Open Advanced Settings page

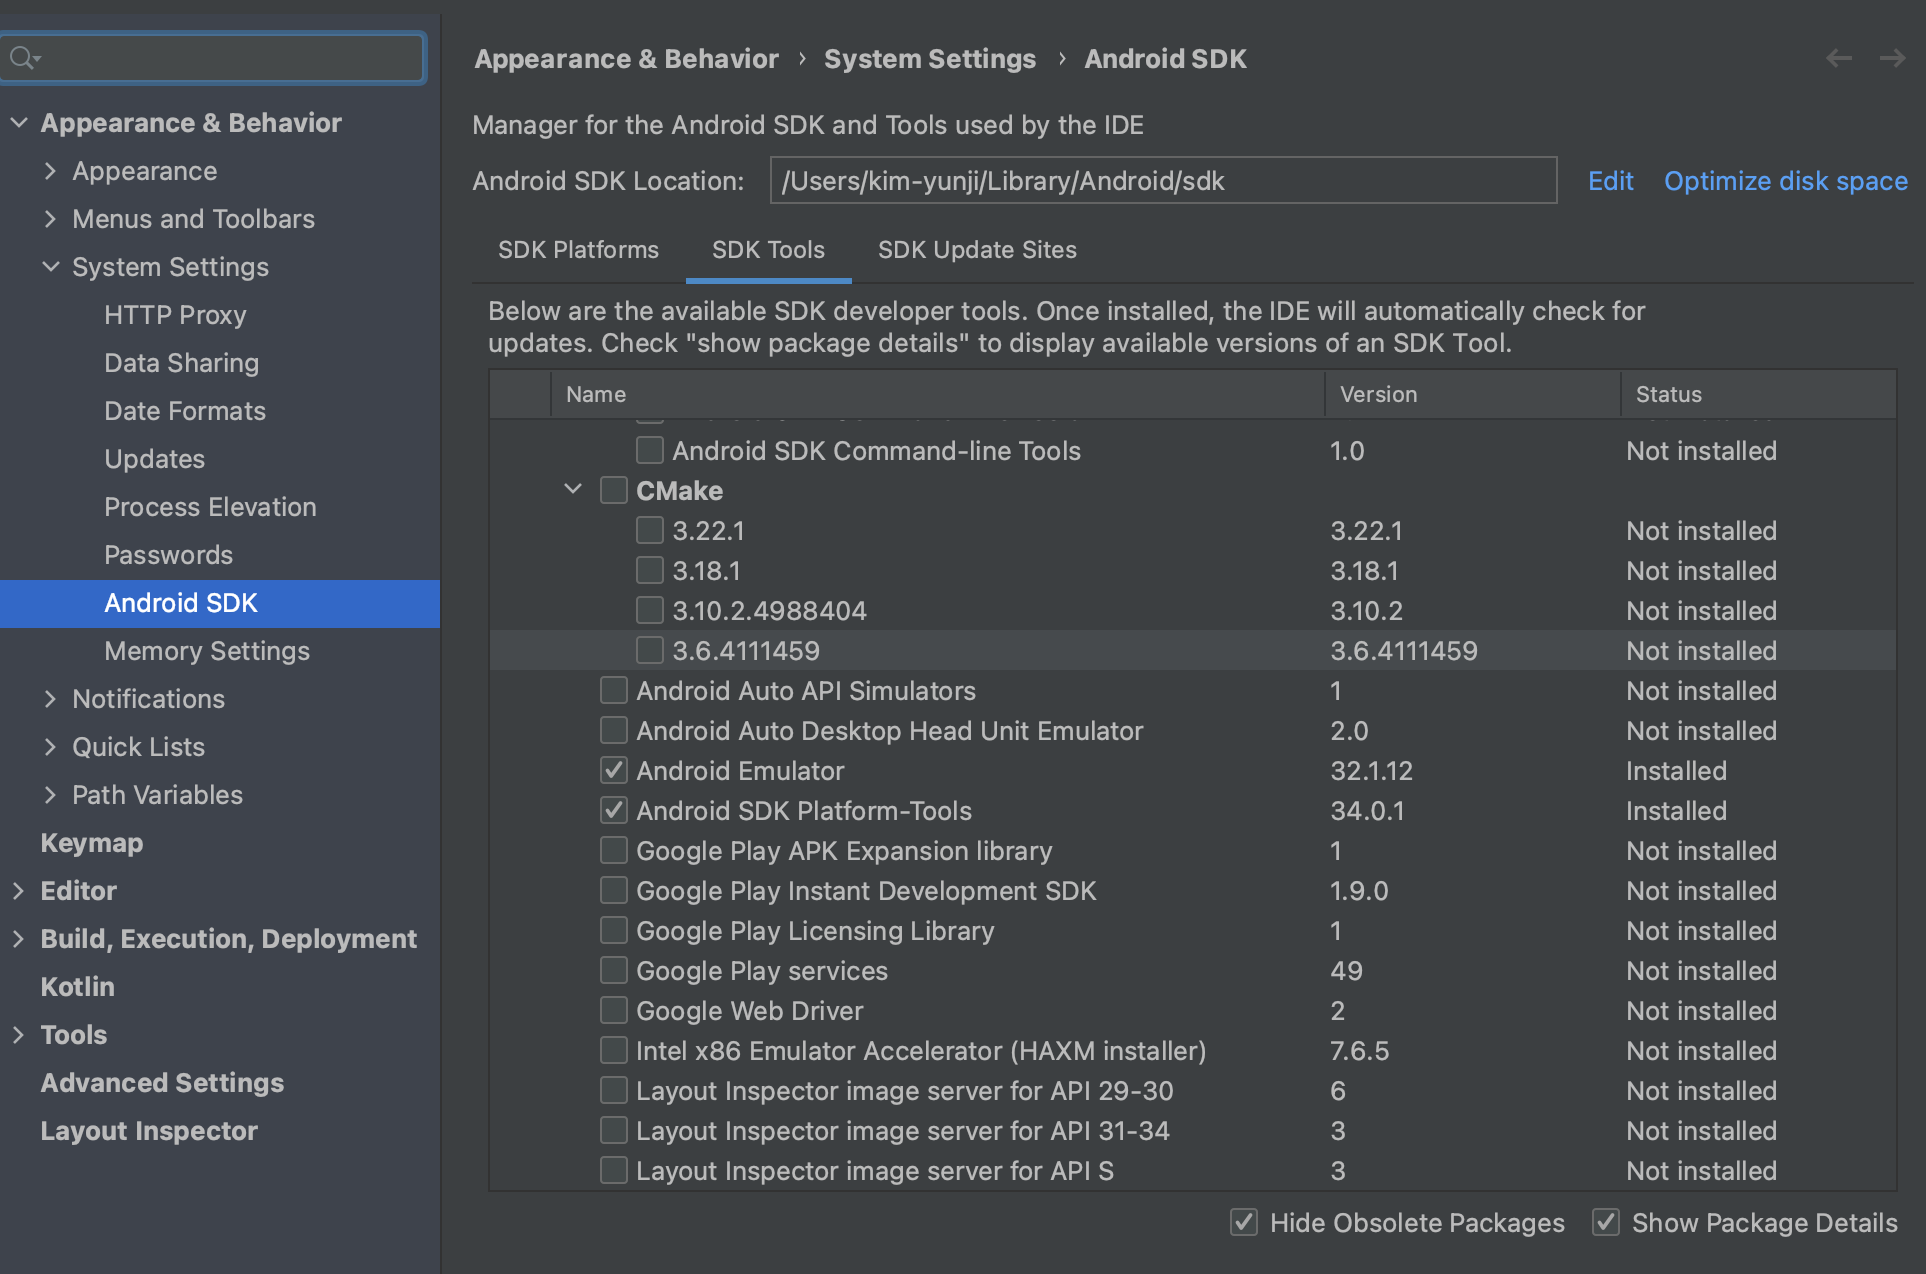pyautogui.click(x=162, y=1083)
